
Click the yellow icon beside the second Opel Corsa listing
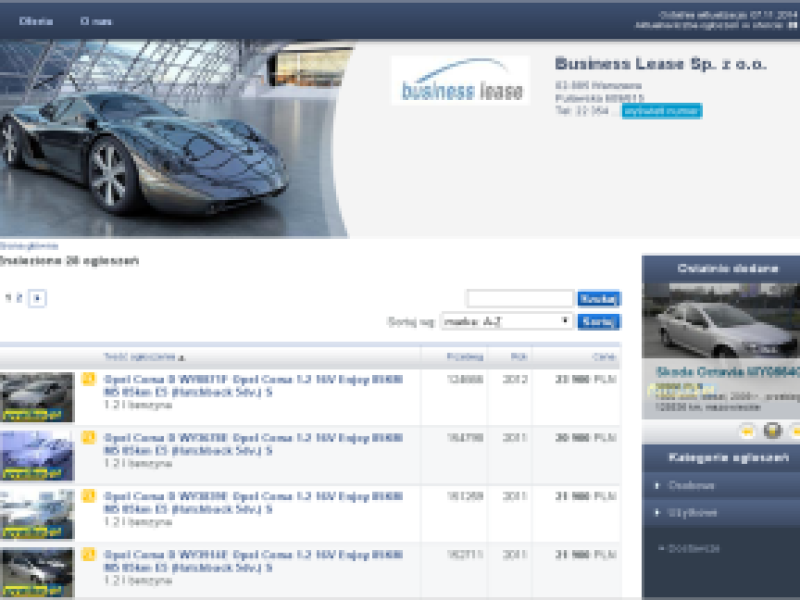(x=88, y=437)
